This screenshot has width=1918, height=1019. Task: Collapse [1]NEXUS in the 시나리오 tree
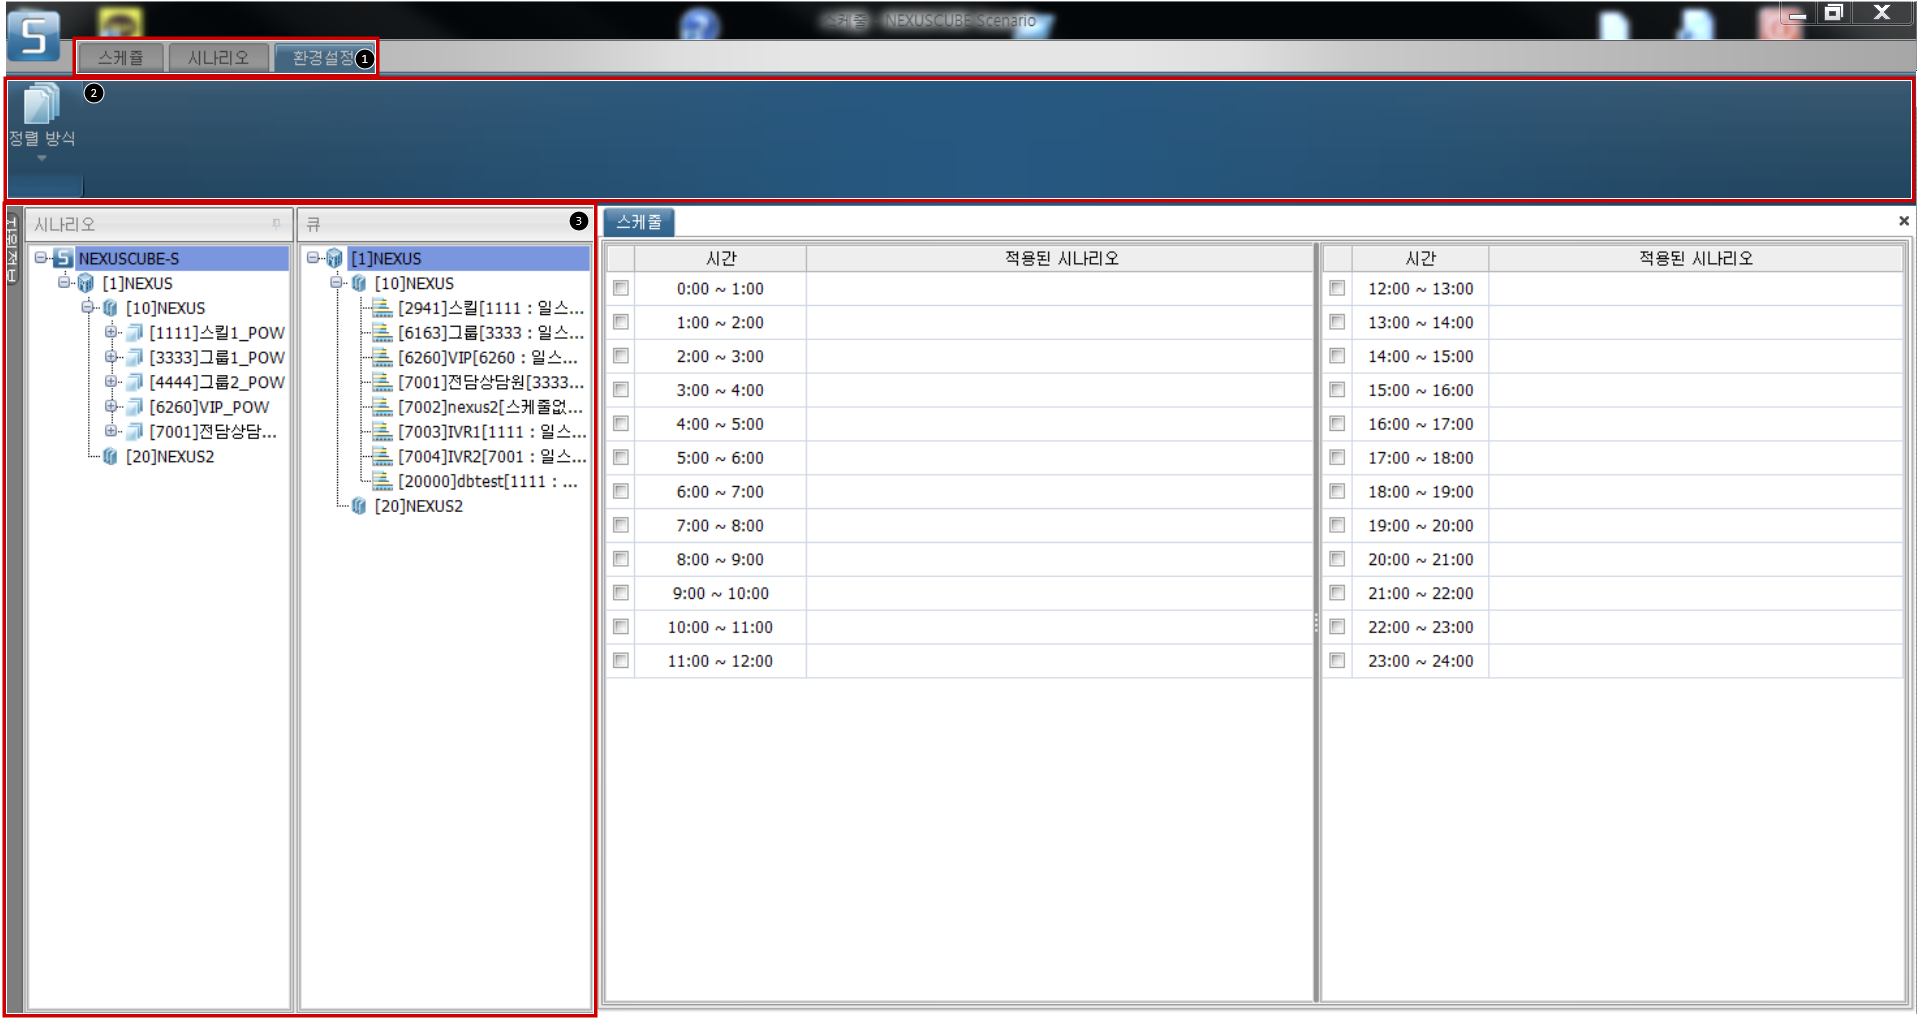[x=64, y=282]
